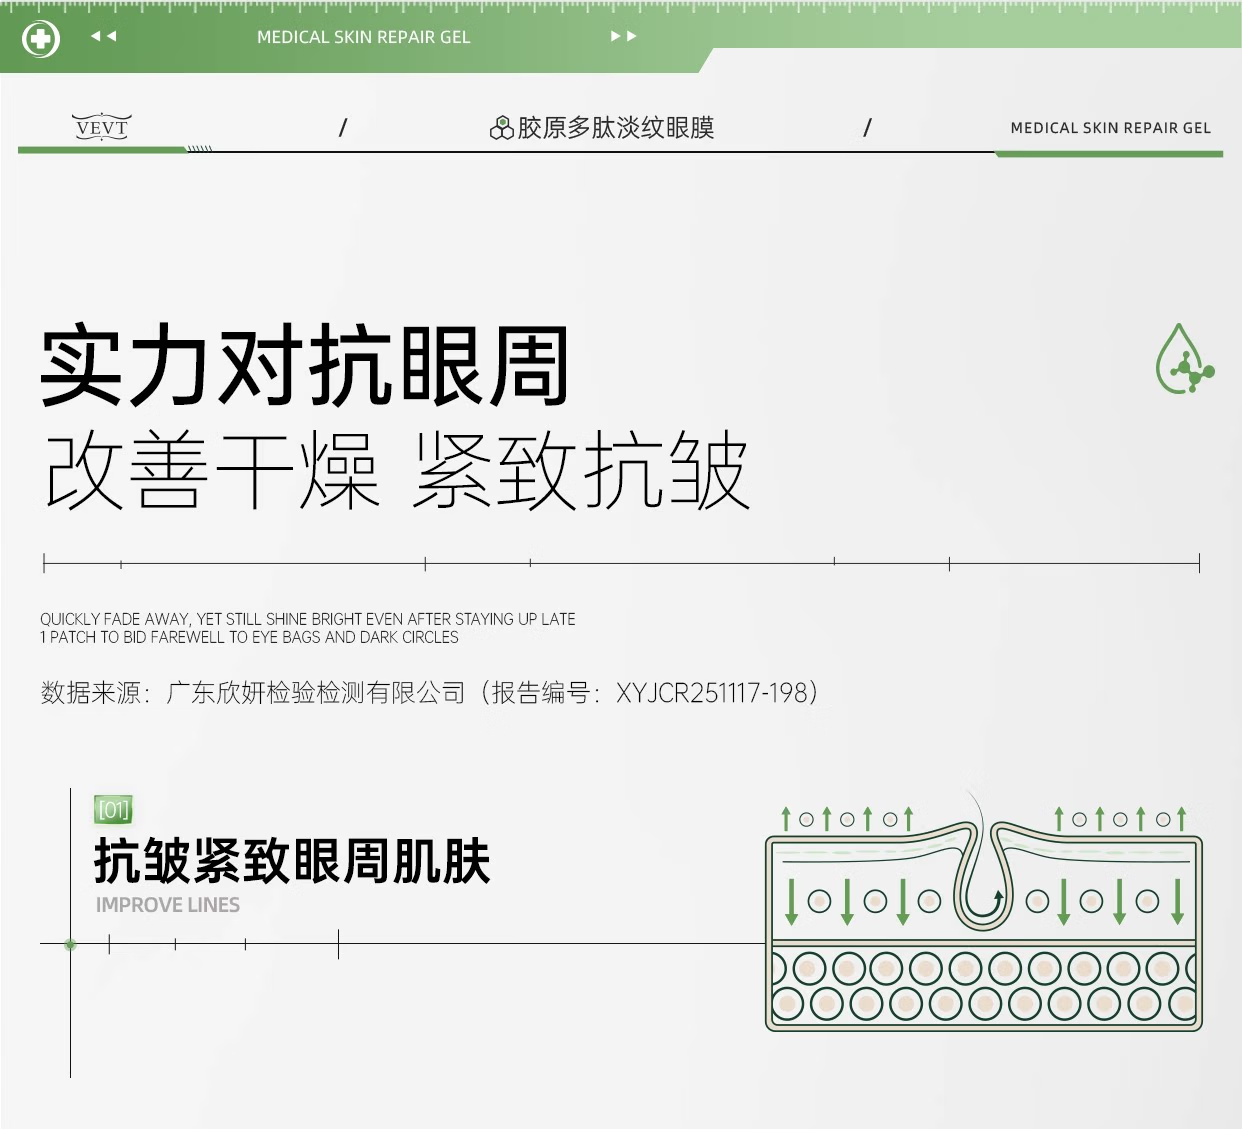This screenshot has width=1242, height=1129.
Task: Click the fat cell layer in skin diagram
Action: pyautogui.click(x=984, y=987)
